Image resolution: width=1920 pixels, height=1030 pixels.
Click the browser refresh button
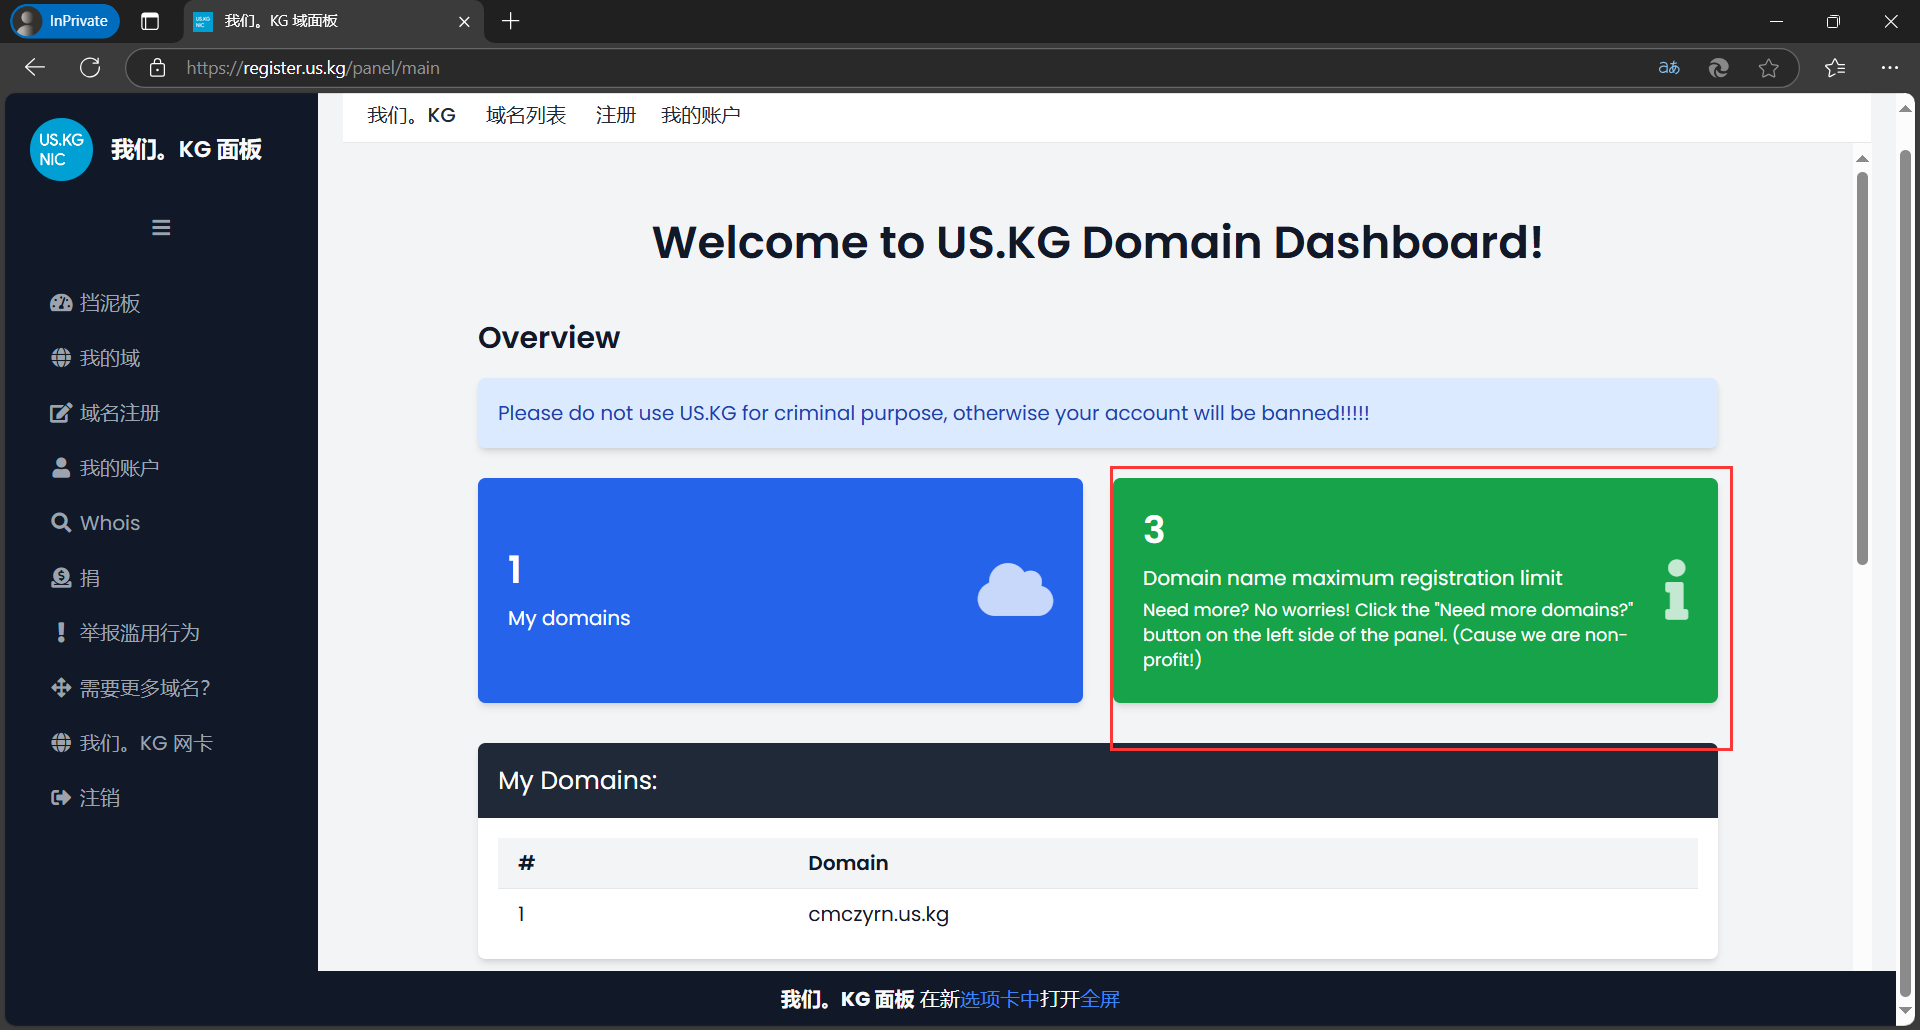[90, 68]
